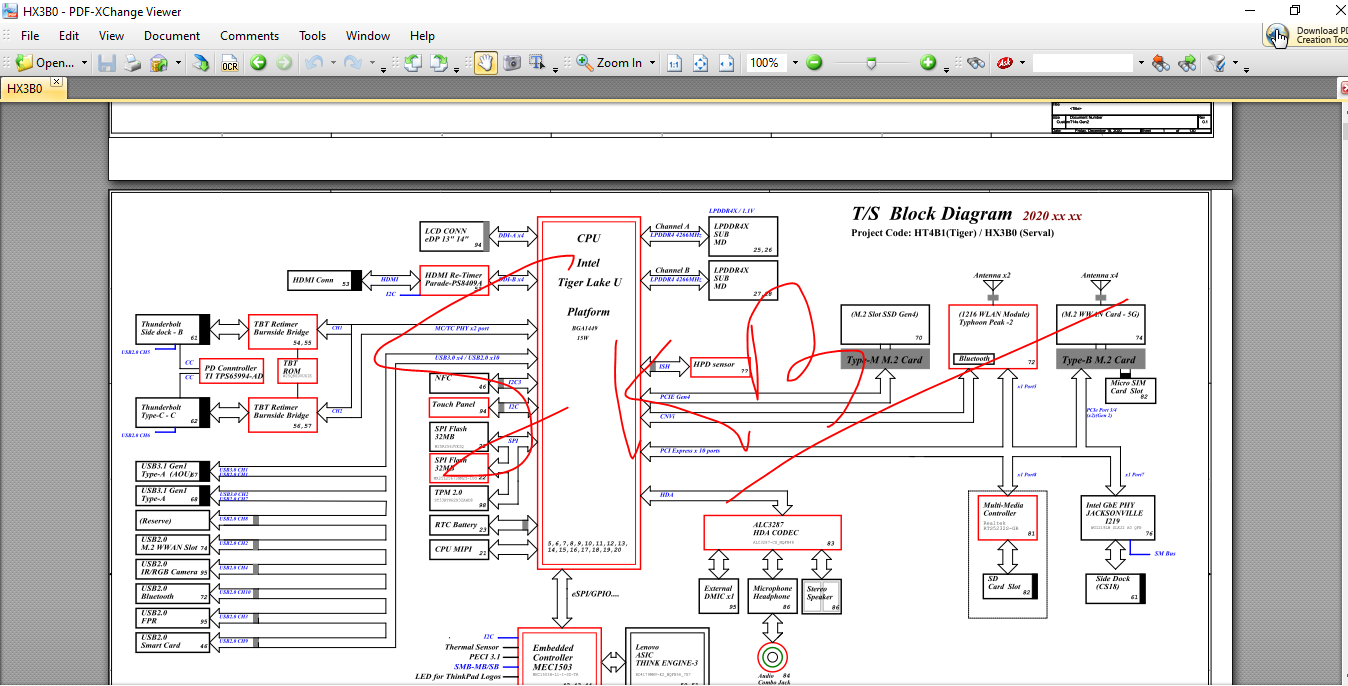
Task: Open the Edit menu
Action: click(x=69, y=36)
